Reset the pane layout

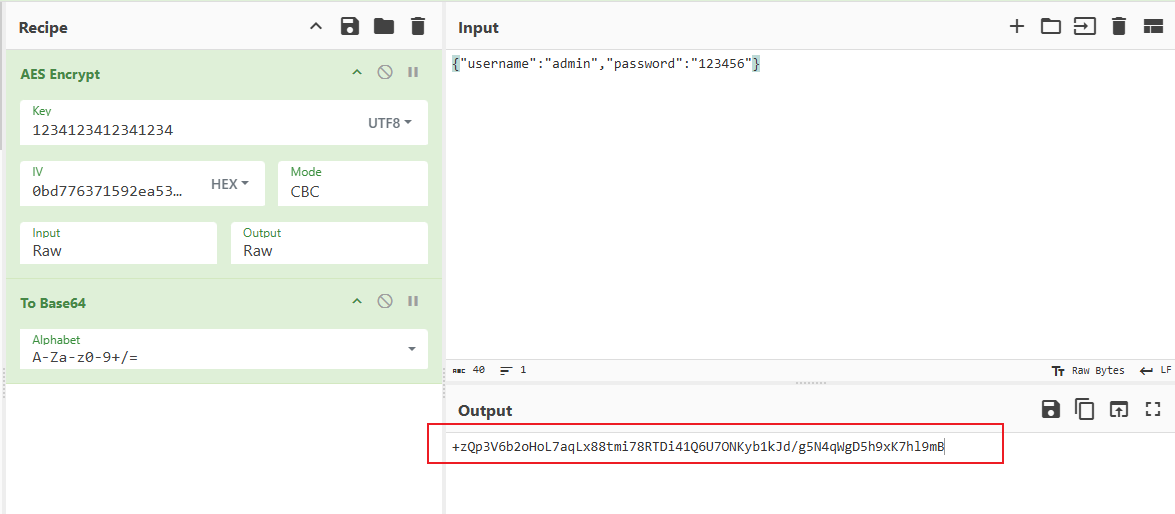[x=1153, y=27]
